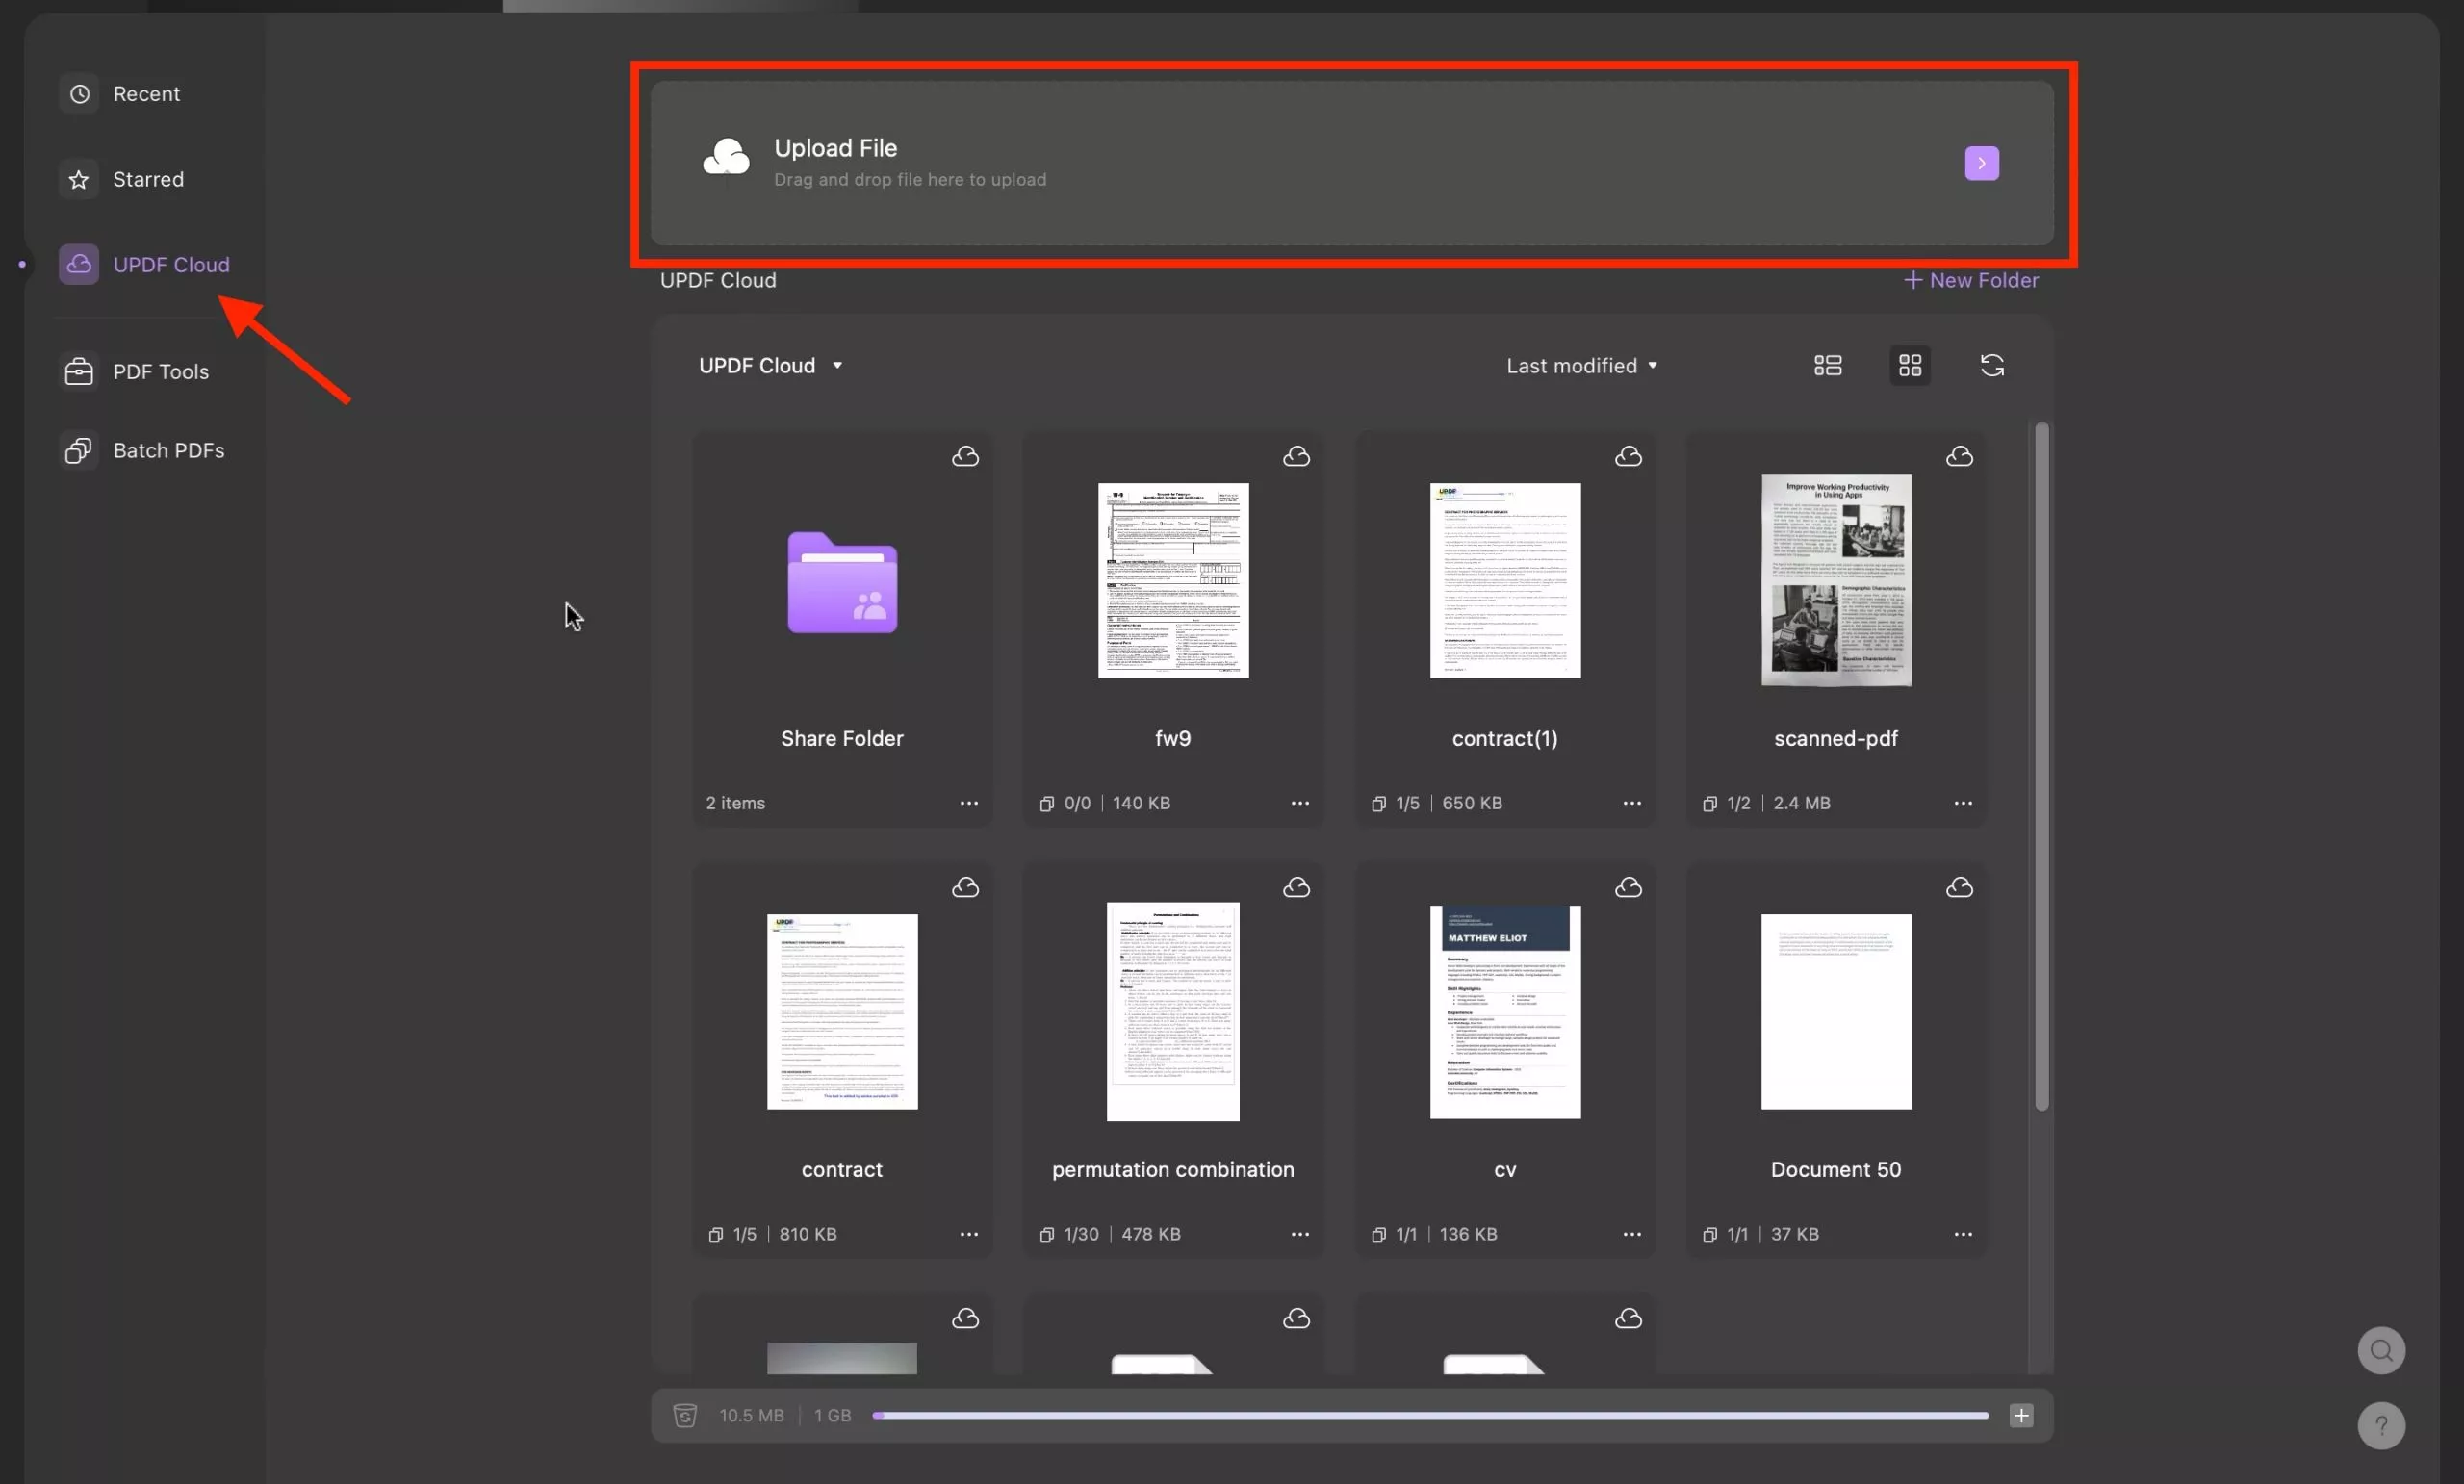This screenshot has width=2464, height=1484.
Task: Click the page count icon under fw9
Action: coord(1046,803)
